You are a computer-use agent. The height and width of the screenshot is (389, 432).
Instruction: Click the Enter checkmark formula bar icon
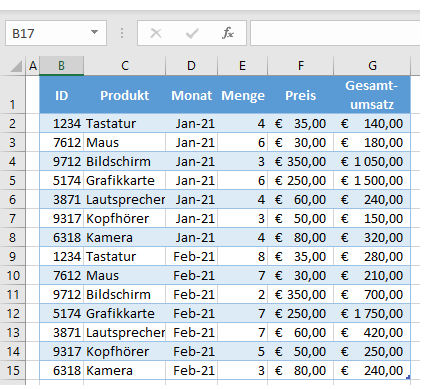pos(192,33)
